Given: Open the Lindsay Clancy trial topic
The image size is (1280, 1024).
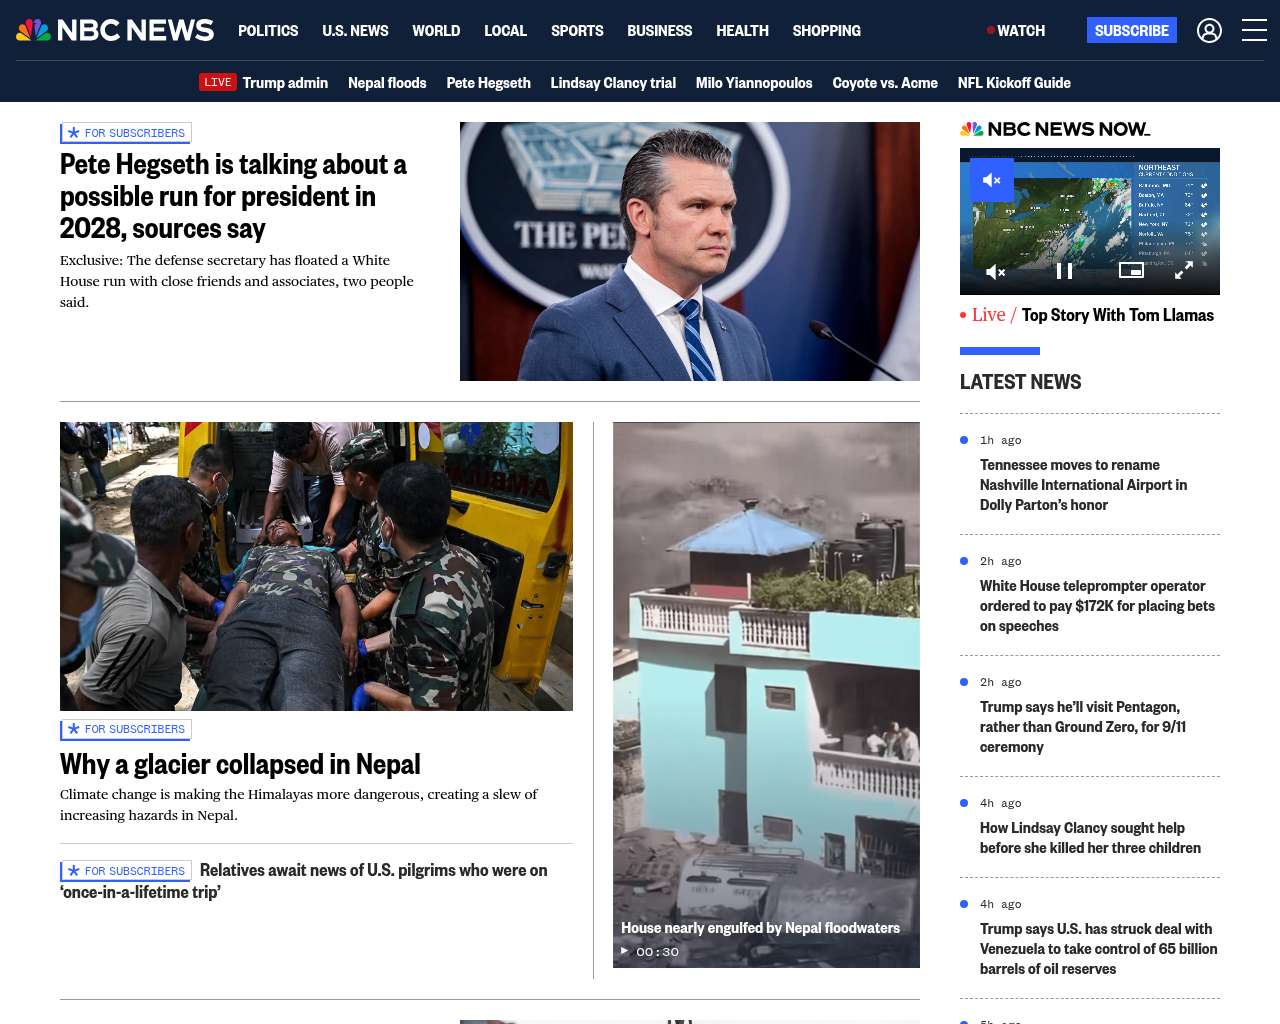Looking at the screenshot, I should 613,82.
